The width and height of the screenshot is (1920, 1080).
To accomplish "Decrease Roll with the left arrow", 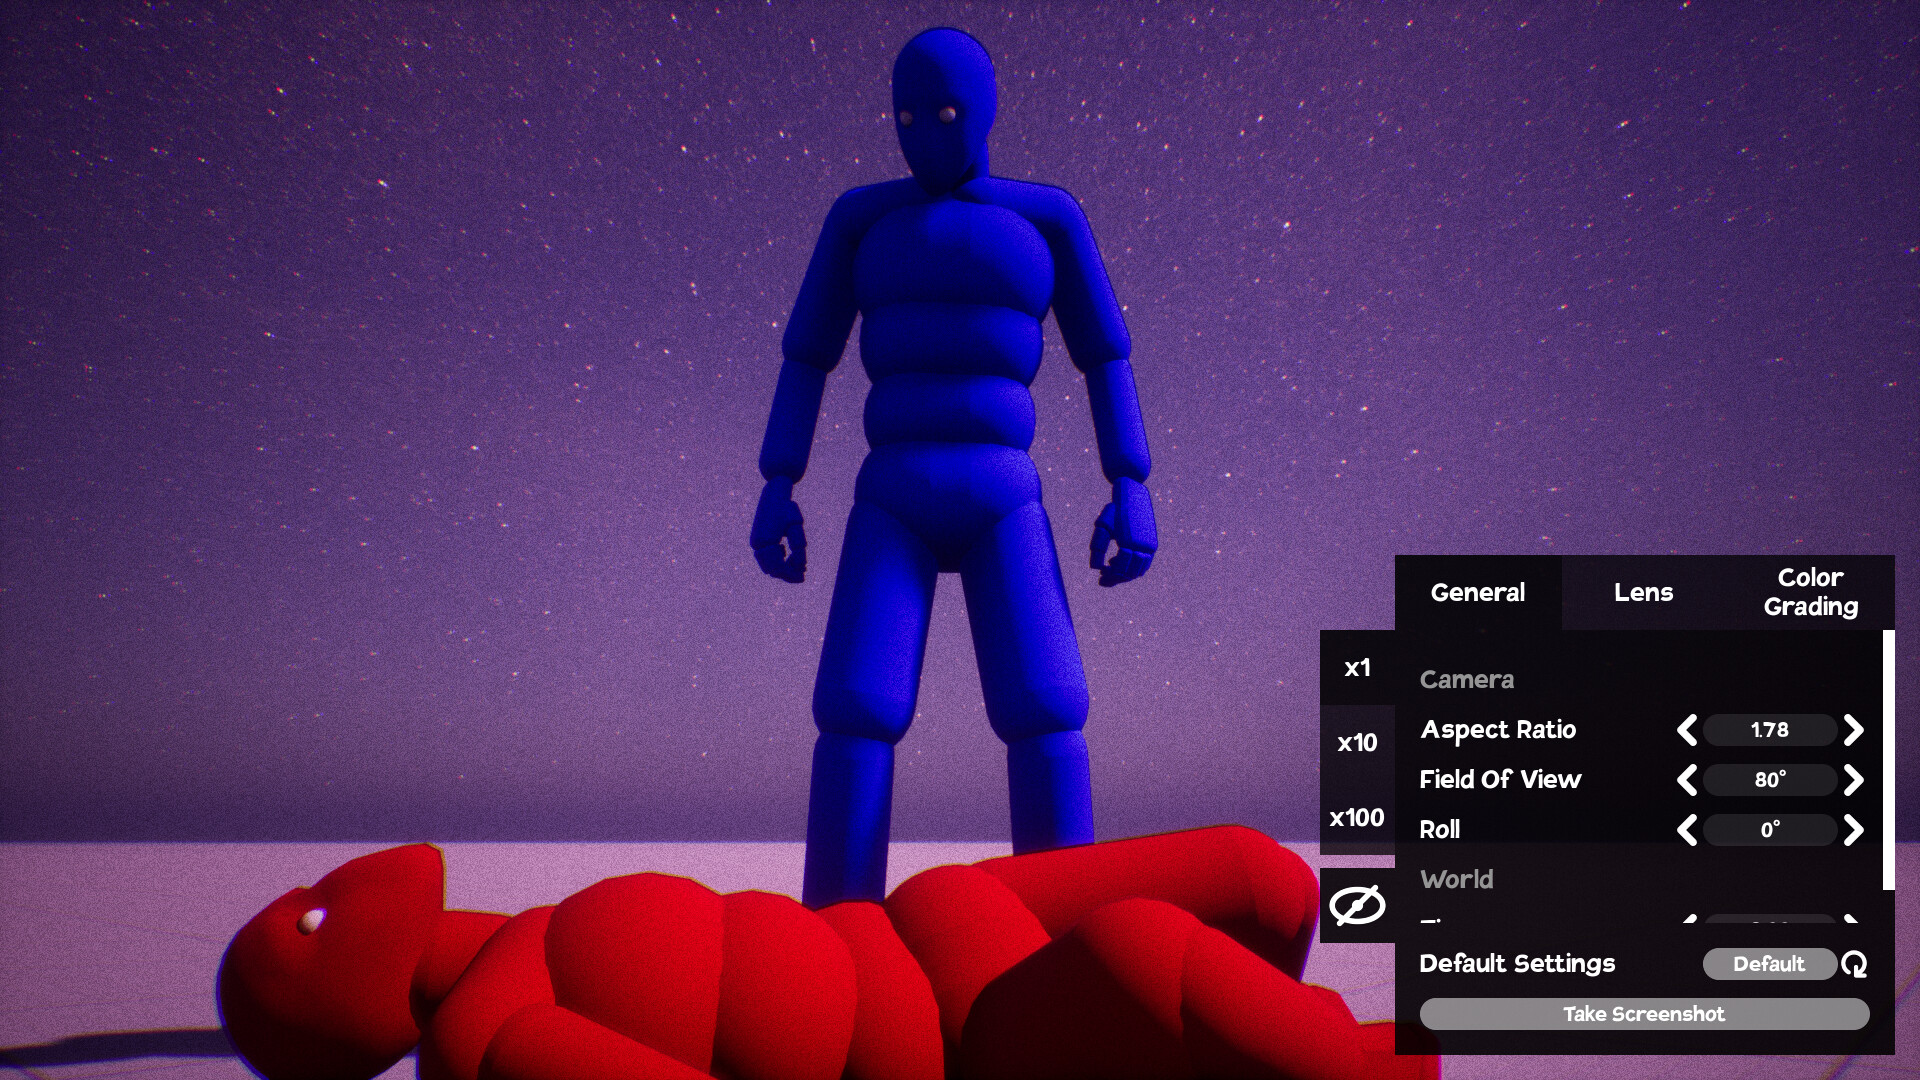I will tap(1687, 830).
